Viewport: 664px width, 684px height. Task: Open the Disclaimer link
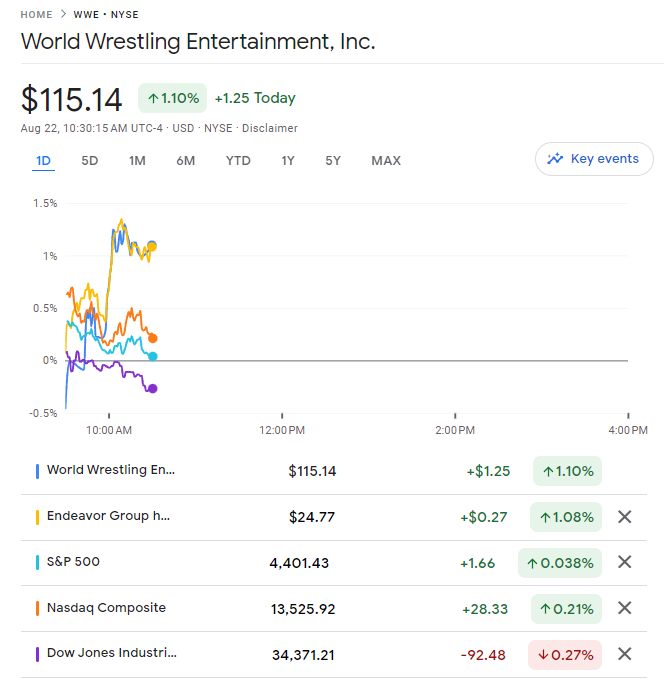[270, 128]
